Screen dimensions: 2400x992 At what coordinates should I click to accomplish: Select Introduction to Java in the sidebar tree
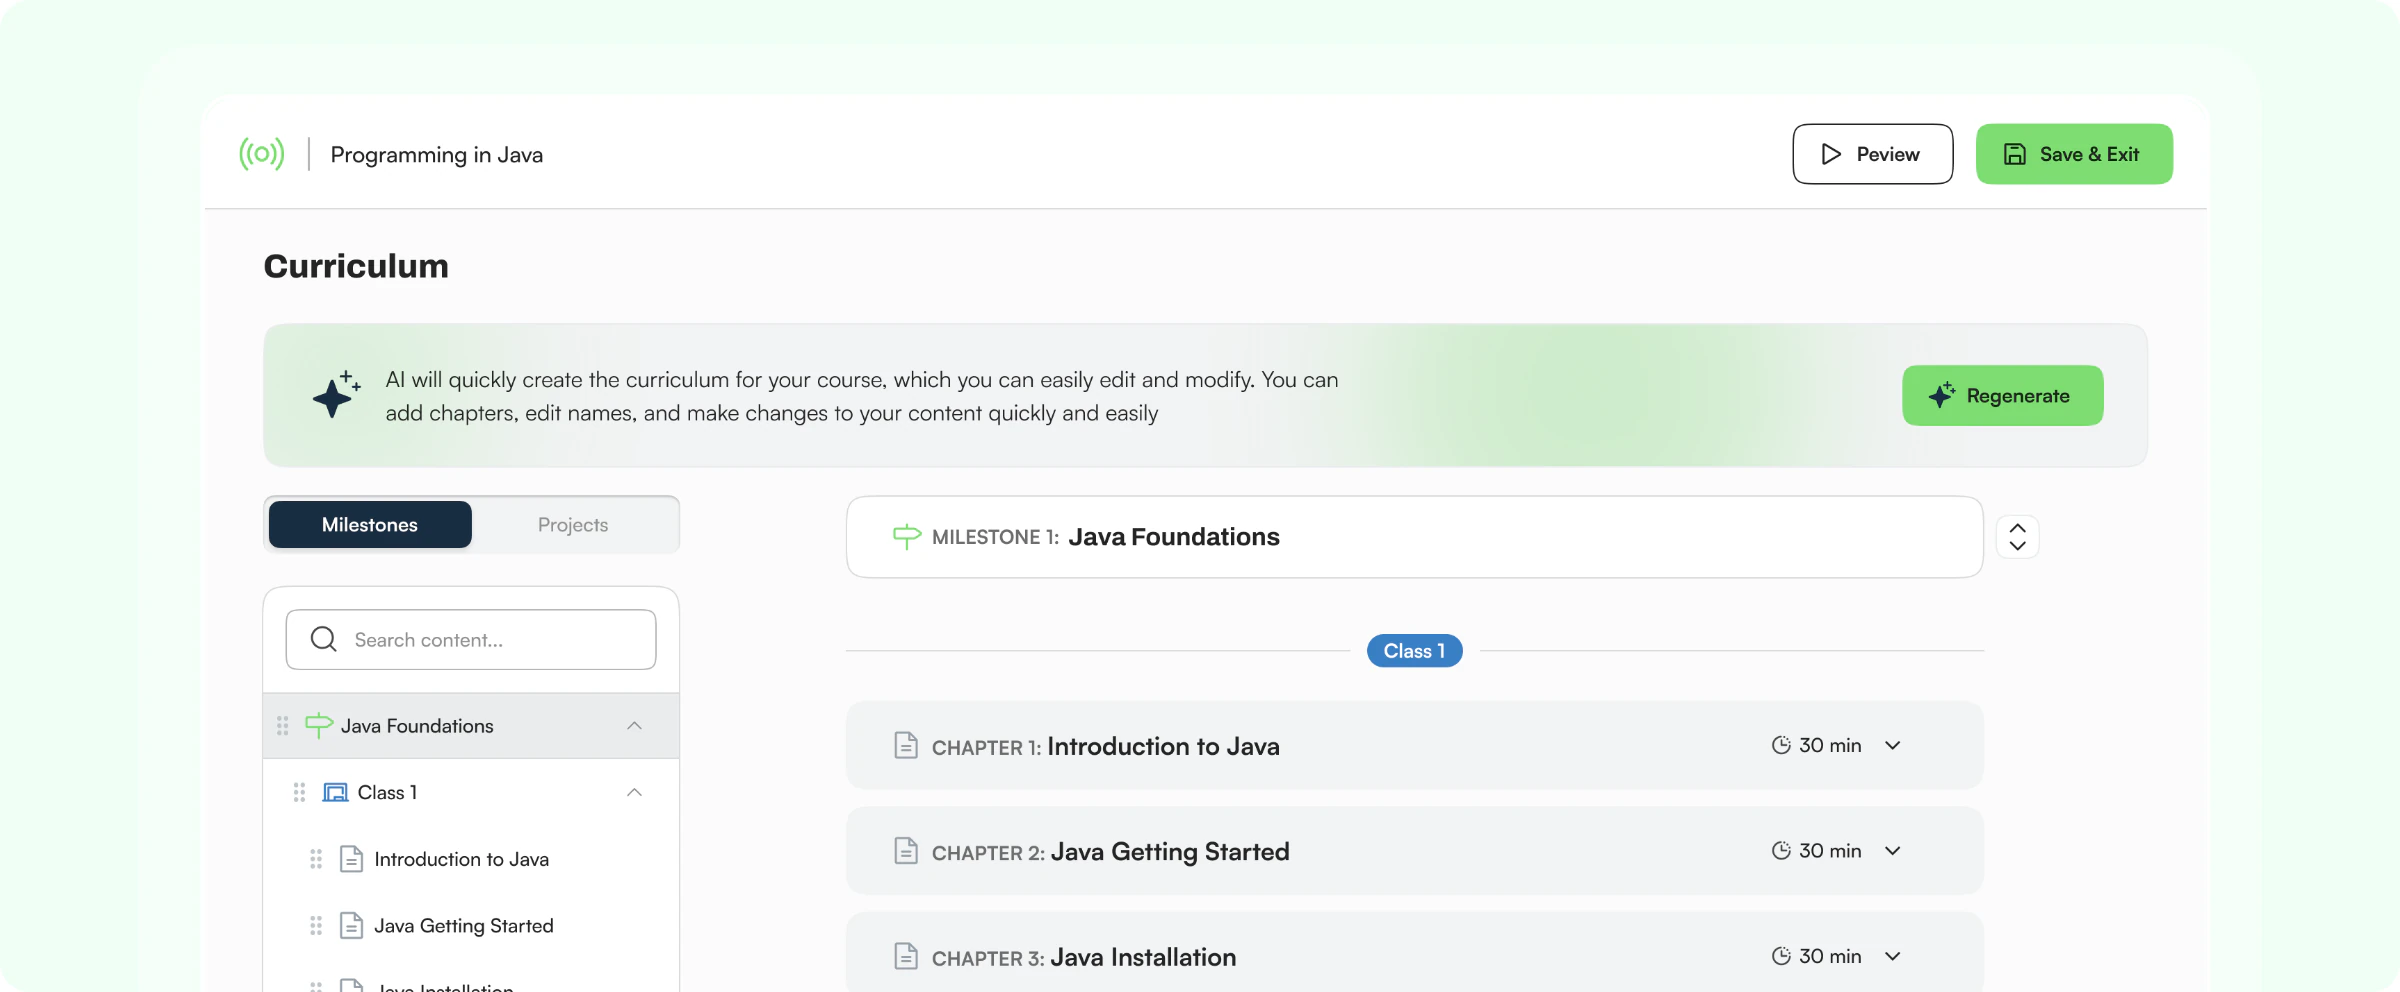coord(461,859)
